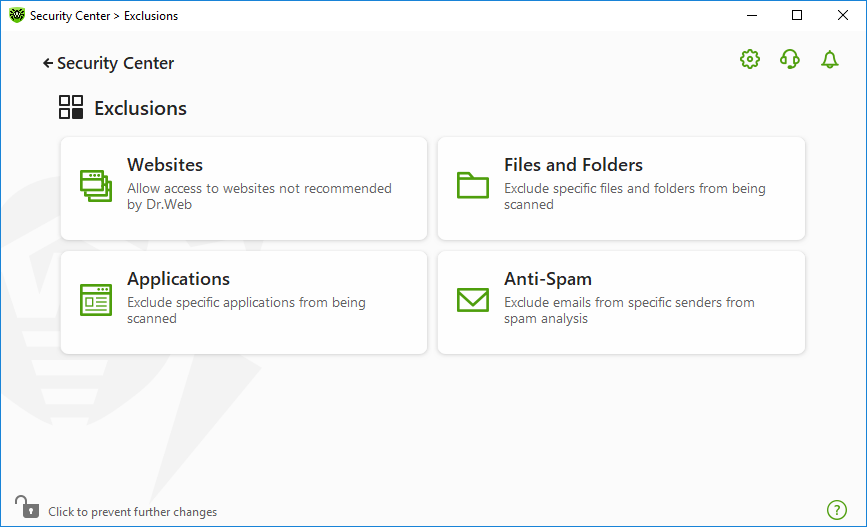Click 'Exclude emails from specific senders' description
The width and height of the screenshot is (867, 527).
pos(629,310)
